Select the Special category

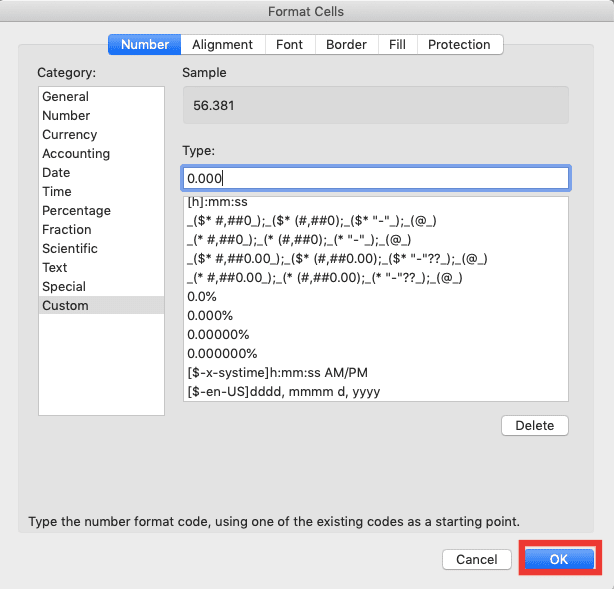click(x=101, y=286)
